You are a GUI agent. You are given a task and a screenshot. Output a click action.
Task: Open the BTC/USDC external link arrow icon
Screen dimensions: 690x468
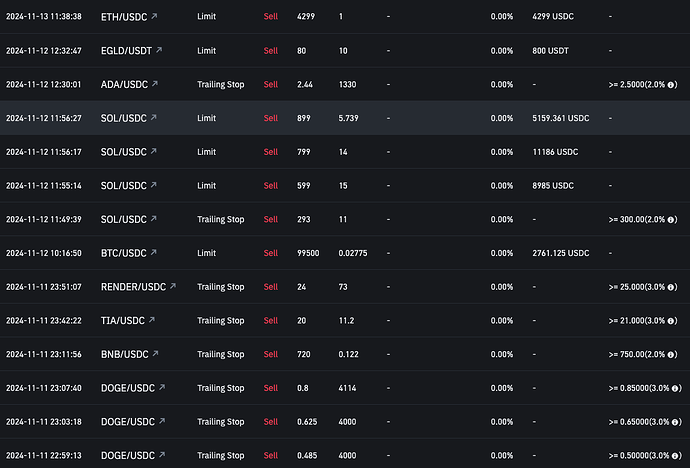pos(153,252)
